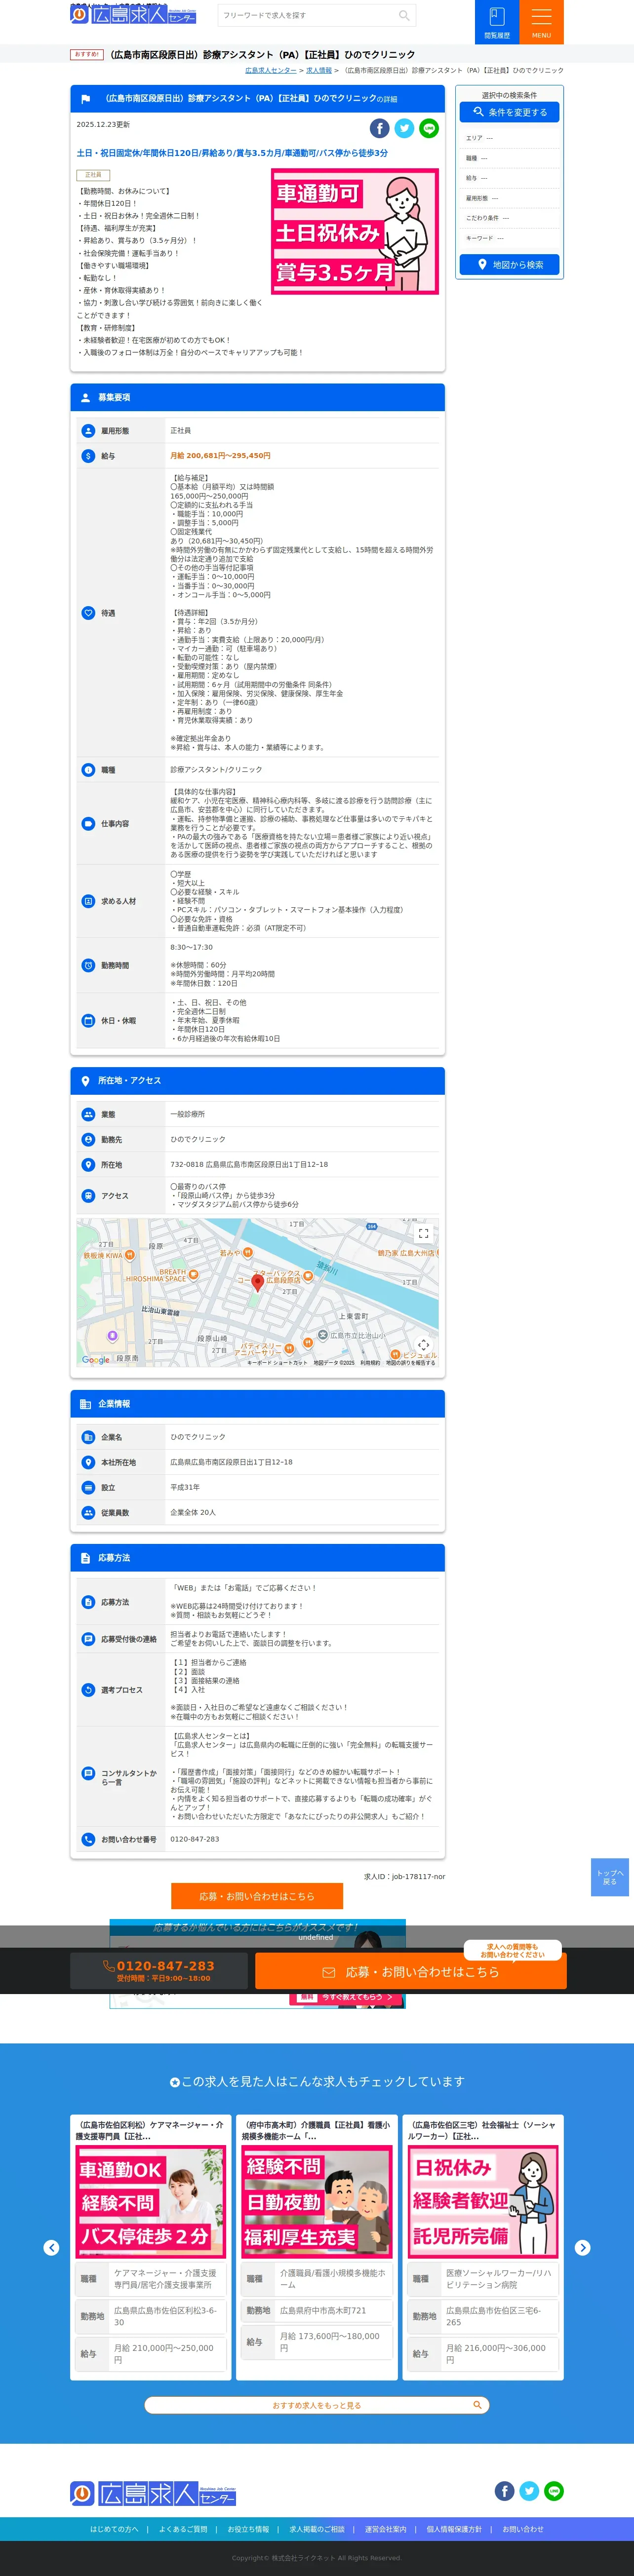This screenshot has height=2576, width=634.
Task: Open the footer Facebook icon
Action: (x=505, y=2491)
